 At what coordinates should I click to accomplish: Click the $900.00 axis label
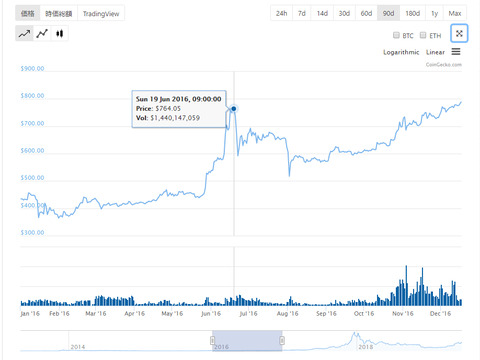pyautogui.click(x=32, y=68)
